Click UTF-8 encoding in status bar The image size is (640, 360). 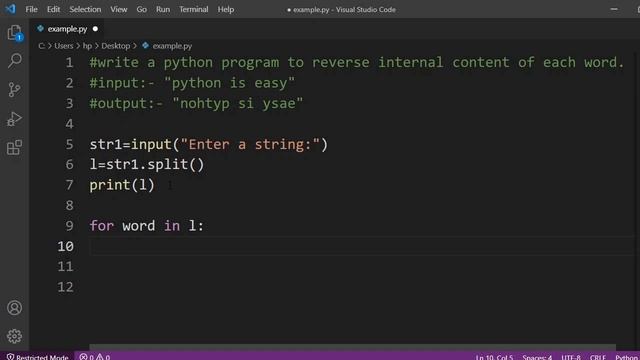click(571, 357)
